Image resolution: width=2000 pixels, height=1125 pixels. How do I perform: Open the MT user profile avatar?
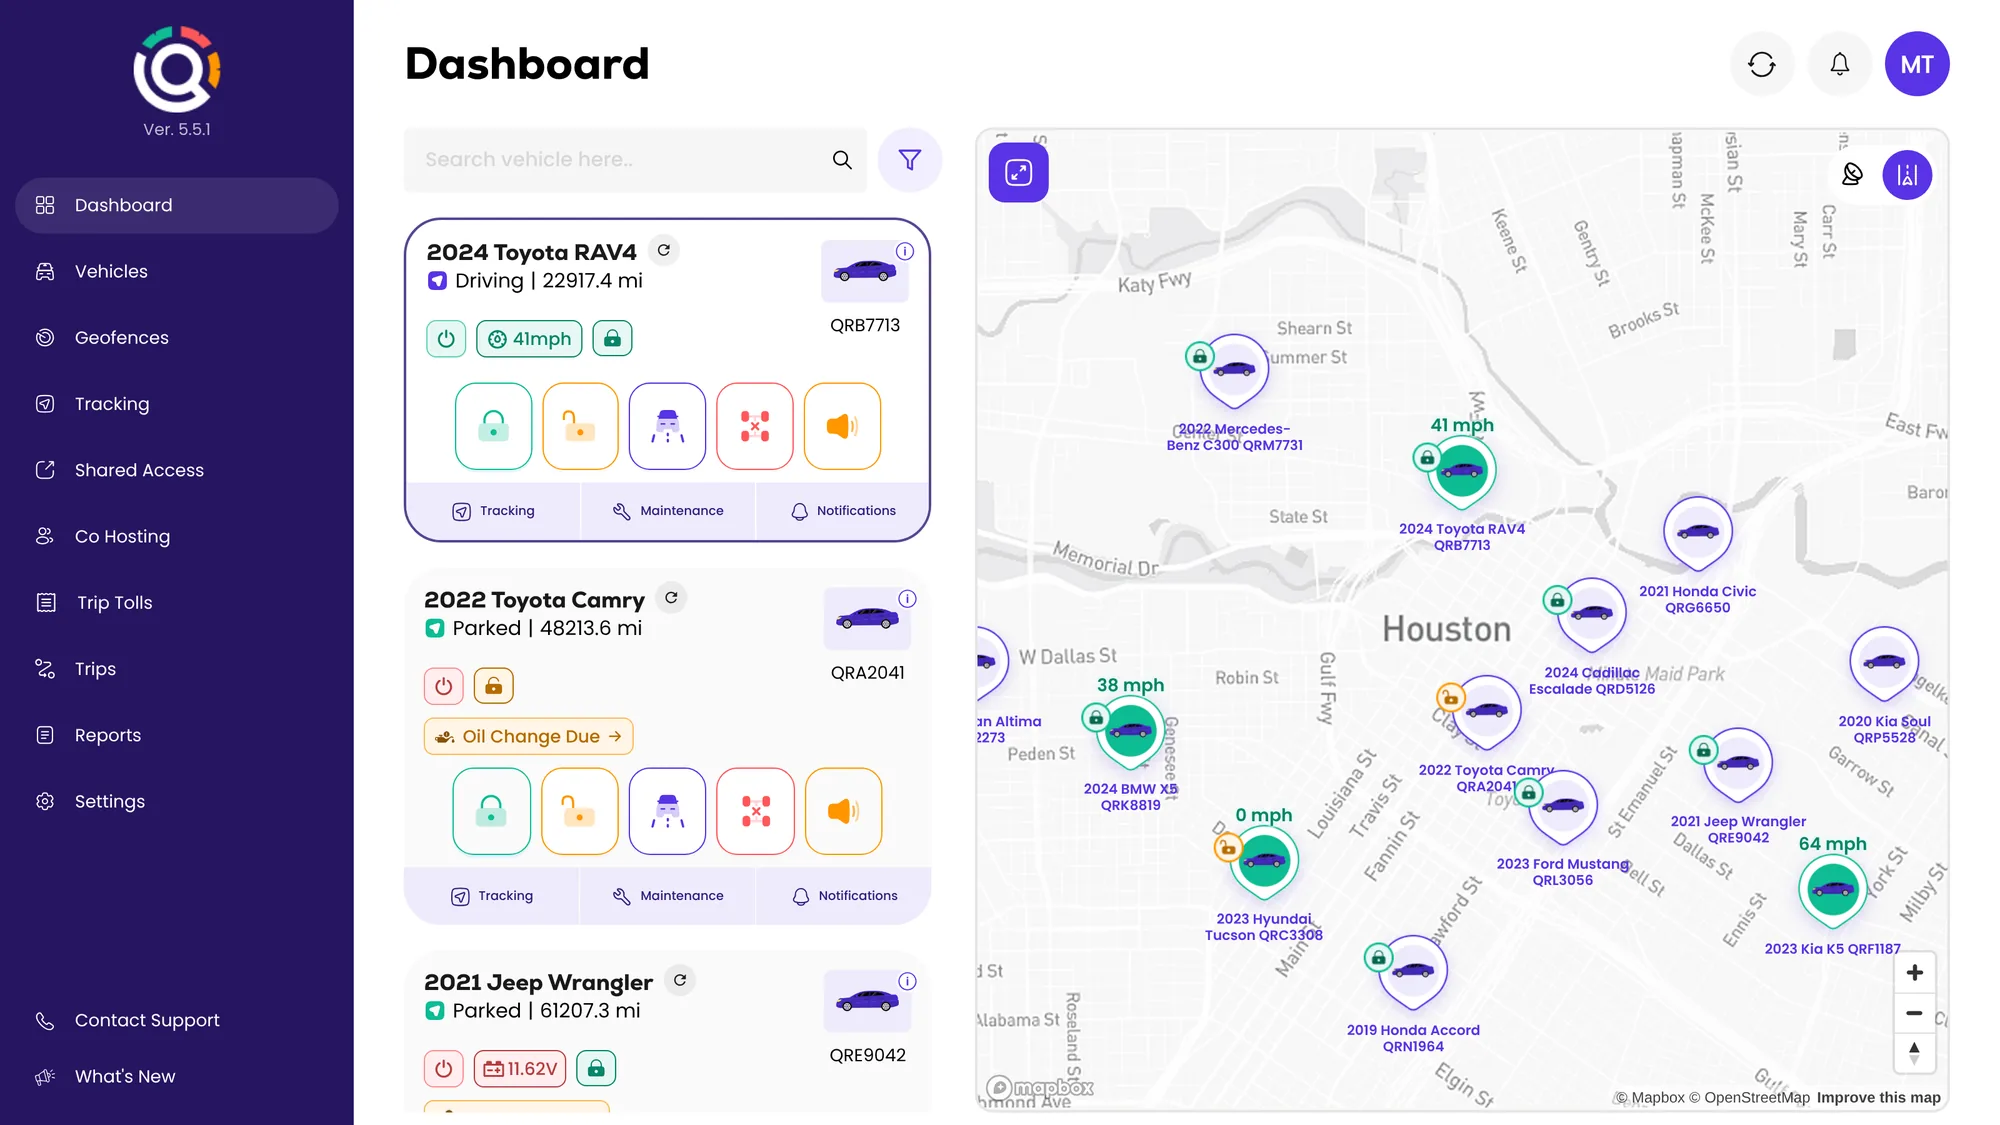(x=1916, y=65)
